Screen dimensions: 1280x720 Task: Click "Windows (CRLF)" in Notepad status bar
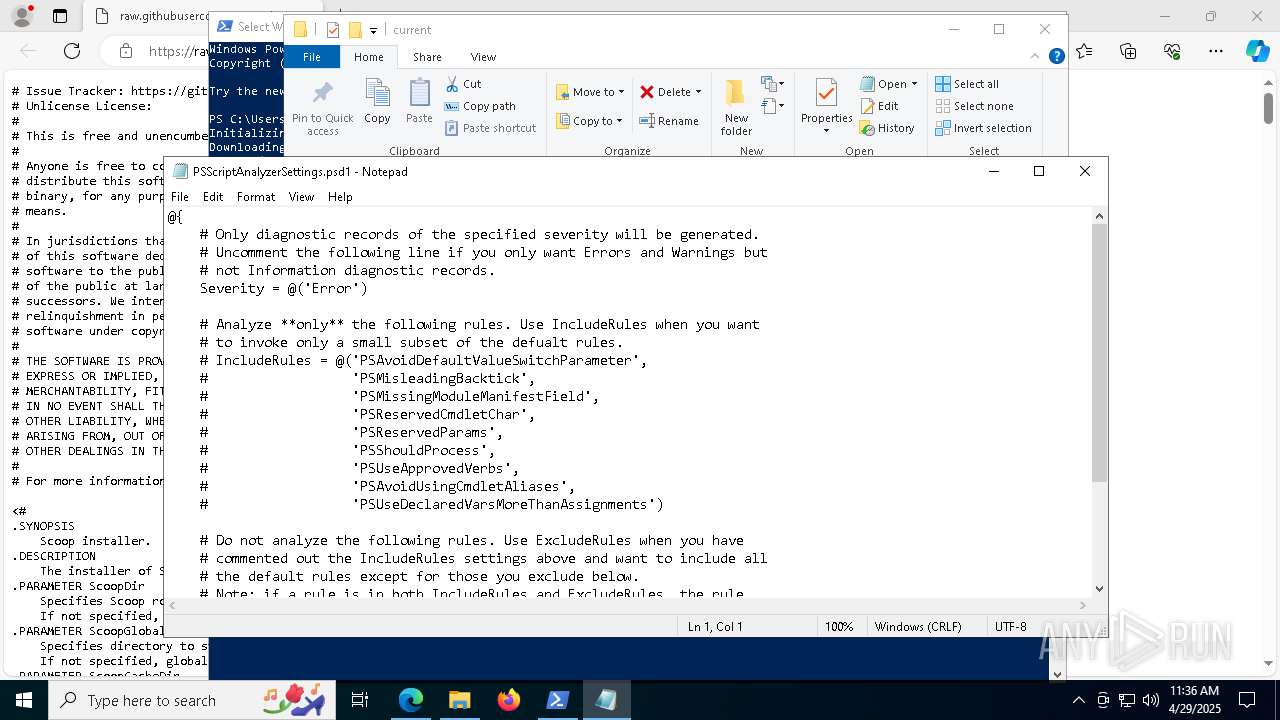coord(918,627)
